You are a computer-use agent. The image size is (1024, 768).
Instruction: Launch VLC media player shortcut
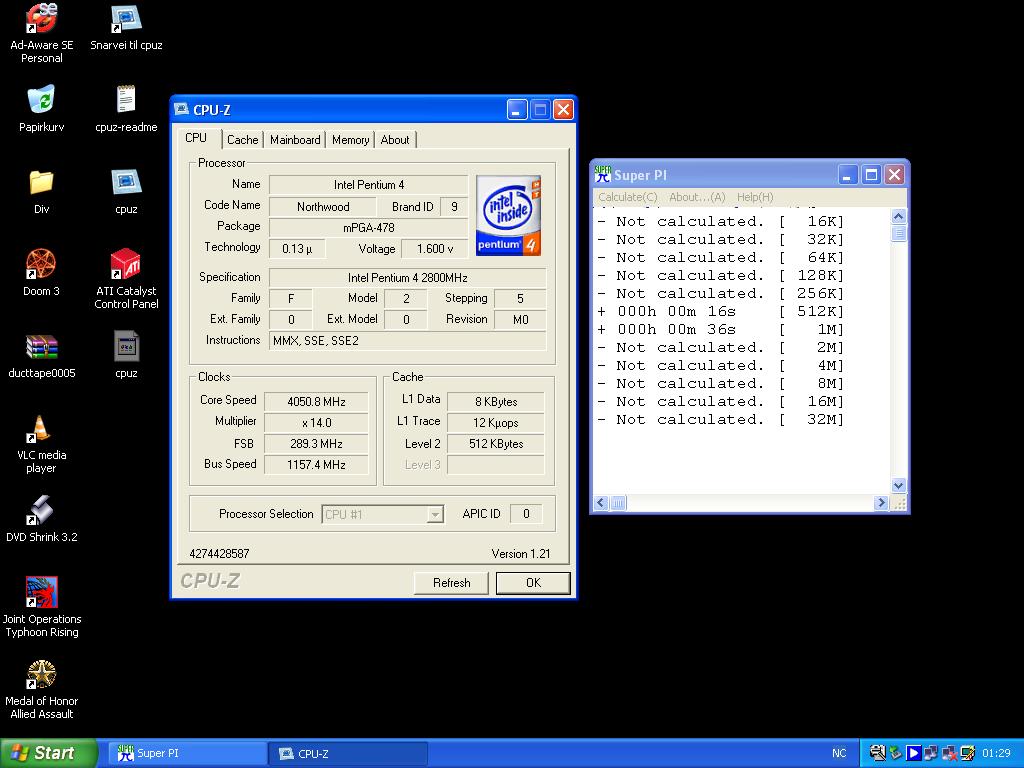(x=41, y=429)
